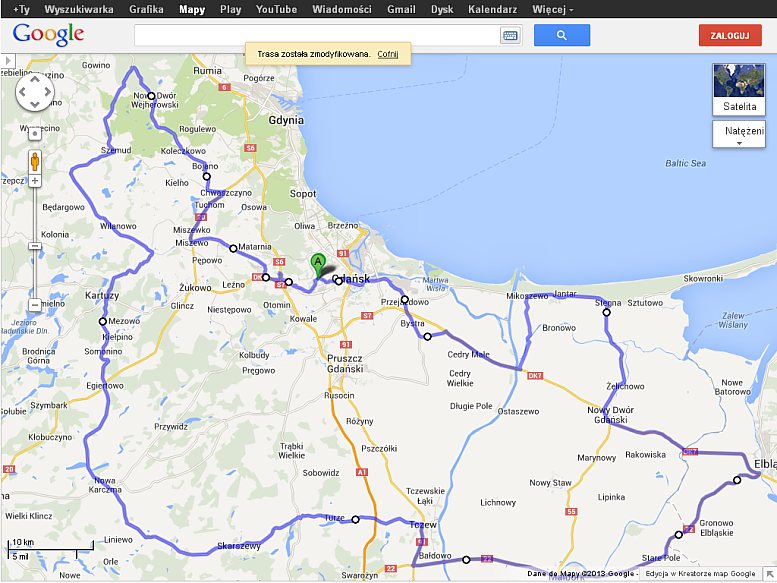The height and width of the screenshot is (583, 777).
Task: Open Grafika in the top bar
Action: click(x=146, y=9)
